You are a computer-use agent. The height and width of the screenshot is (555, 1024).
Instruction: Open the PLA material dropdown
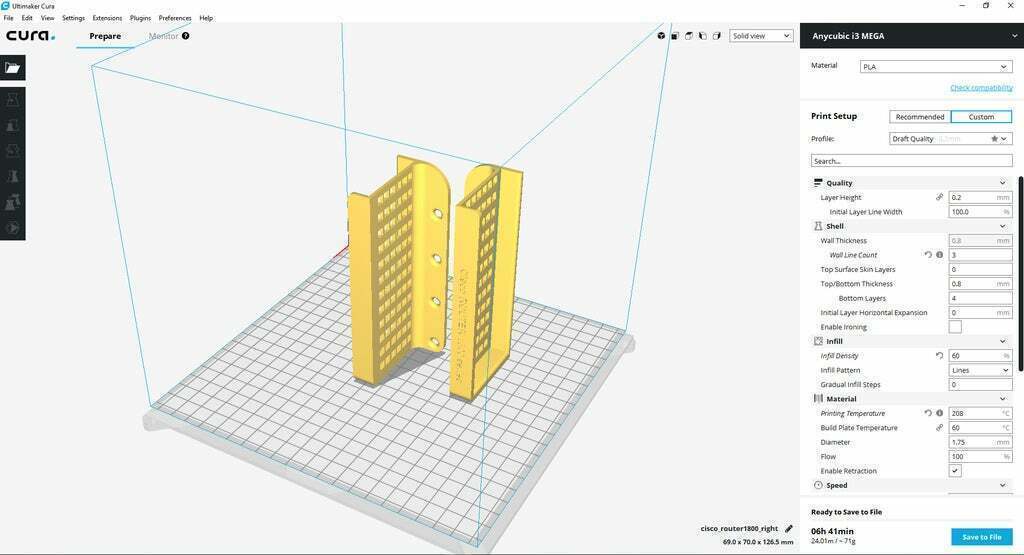pos(935,67)
